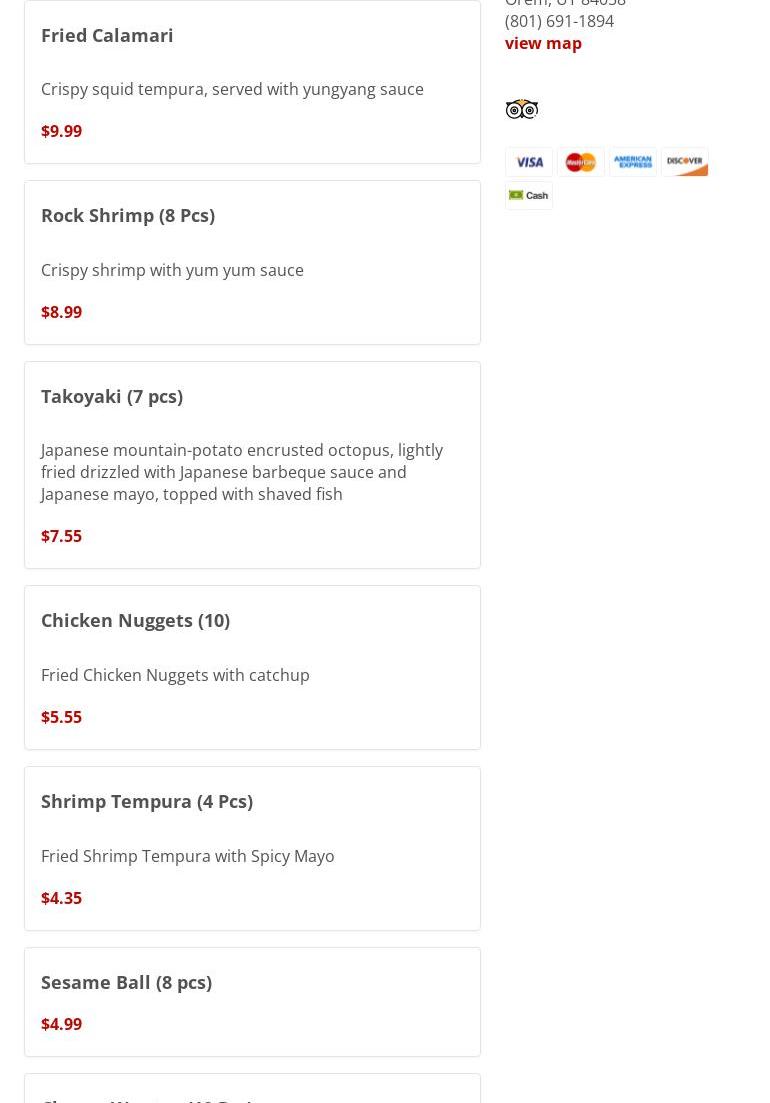Select Rock Shrimp (8 Pcs) item
This screenshot has width=770, height=1103.
coord(128,215)
